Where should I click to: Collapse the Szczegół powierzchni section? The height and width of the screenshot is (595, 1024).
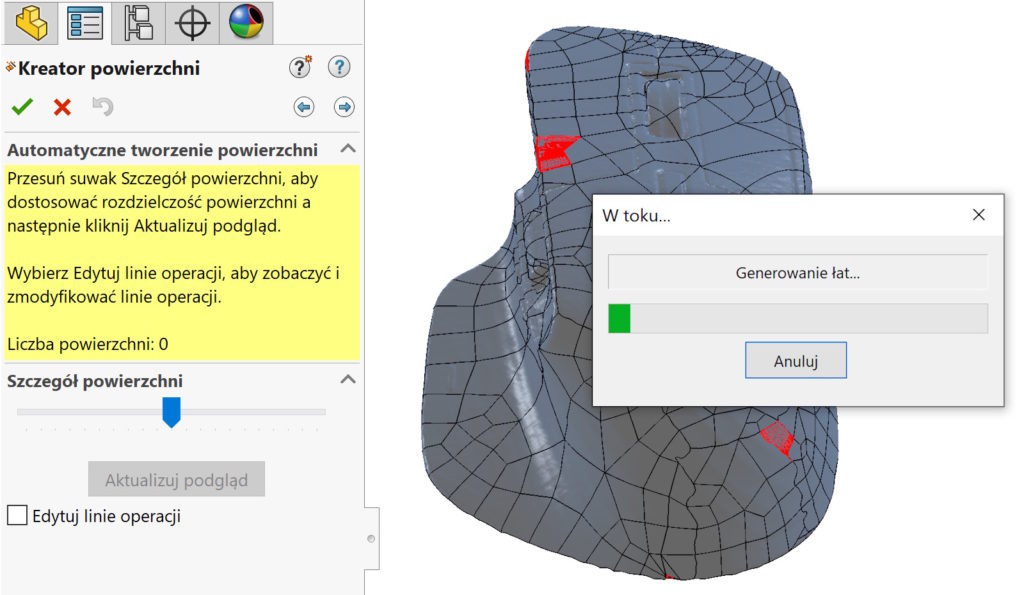pyautogui.click(x=348, y=380)
